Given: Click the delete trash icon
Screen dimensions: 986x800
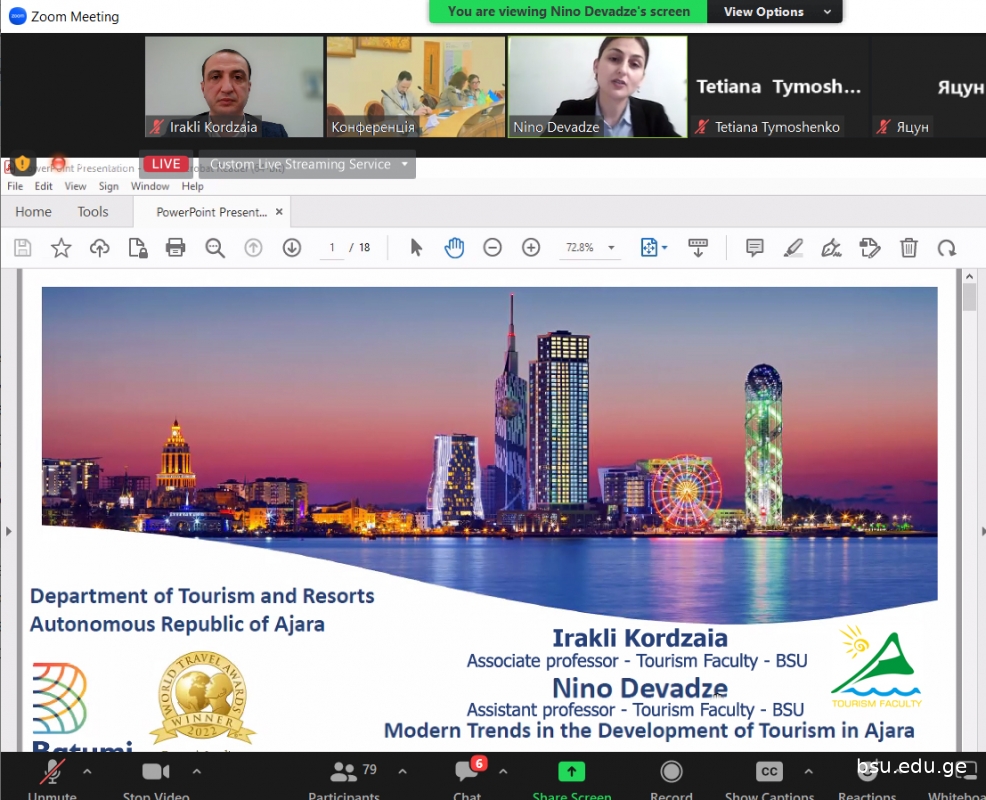Looking at the screenshot, I should pos(908,248).
